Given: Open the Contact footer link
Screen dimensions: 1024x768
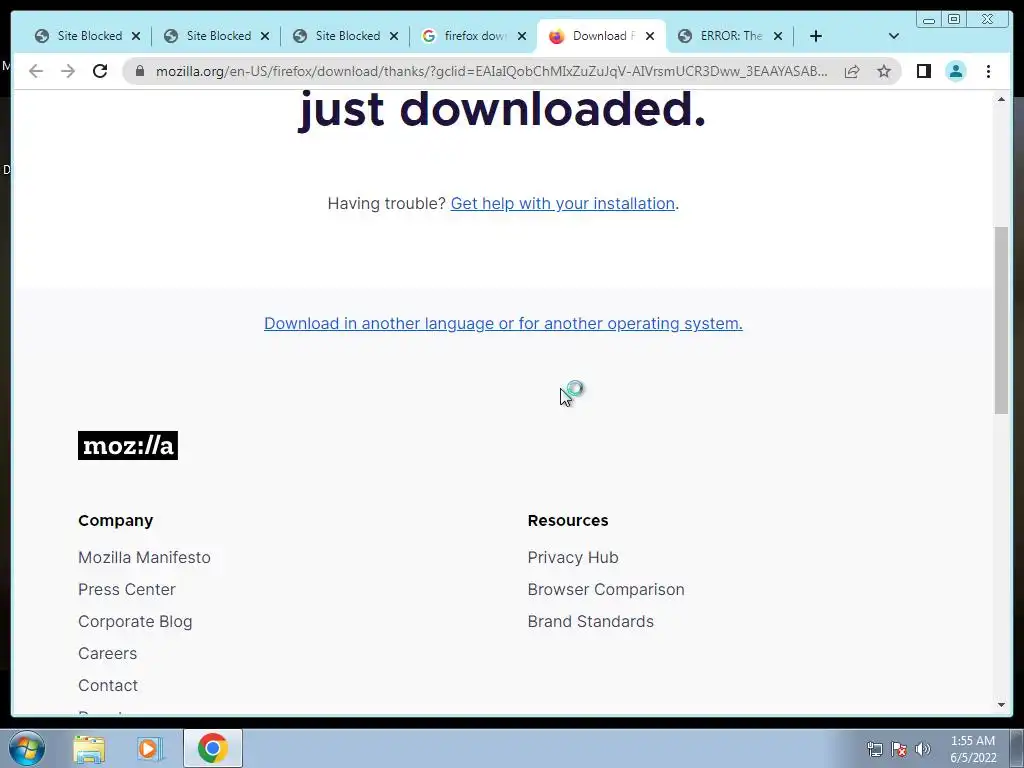Looking at the screenshot, I should 108,685.
